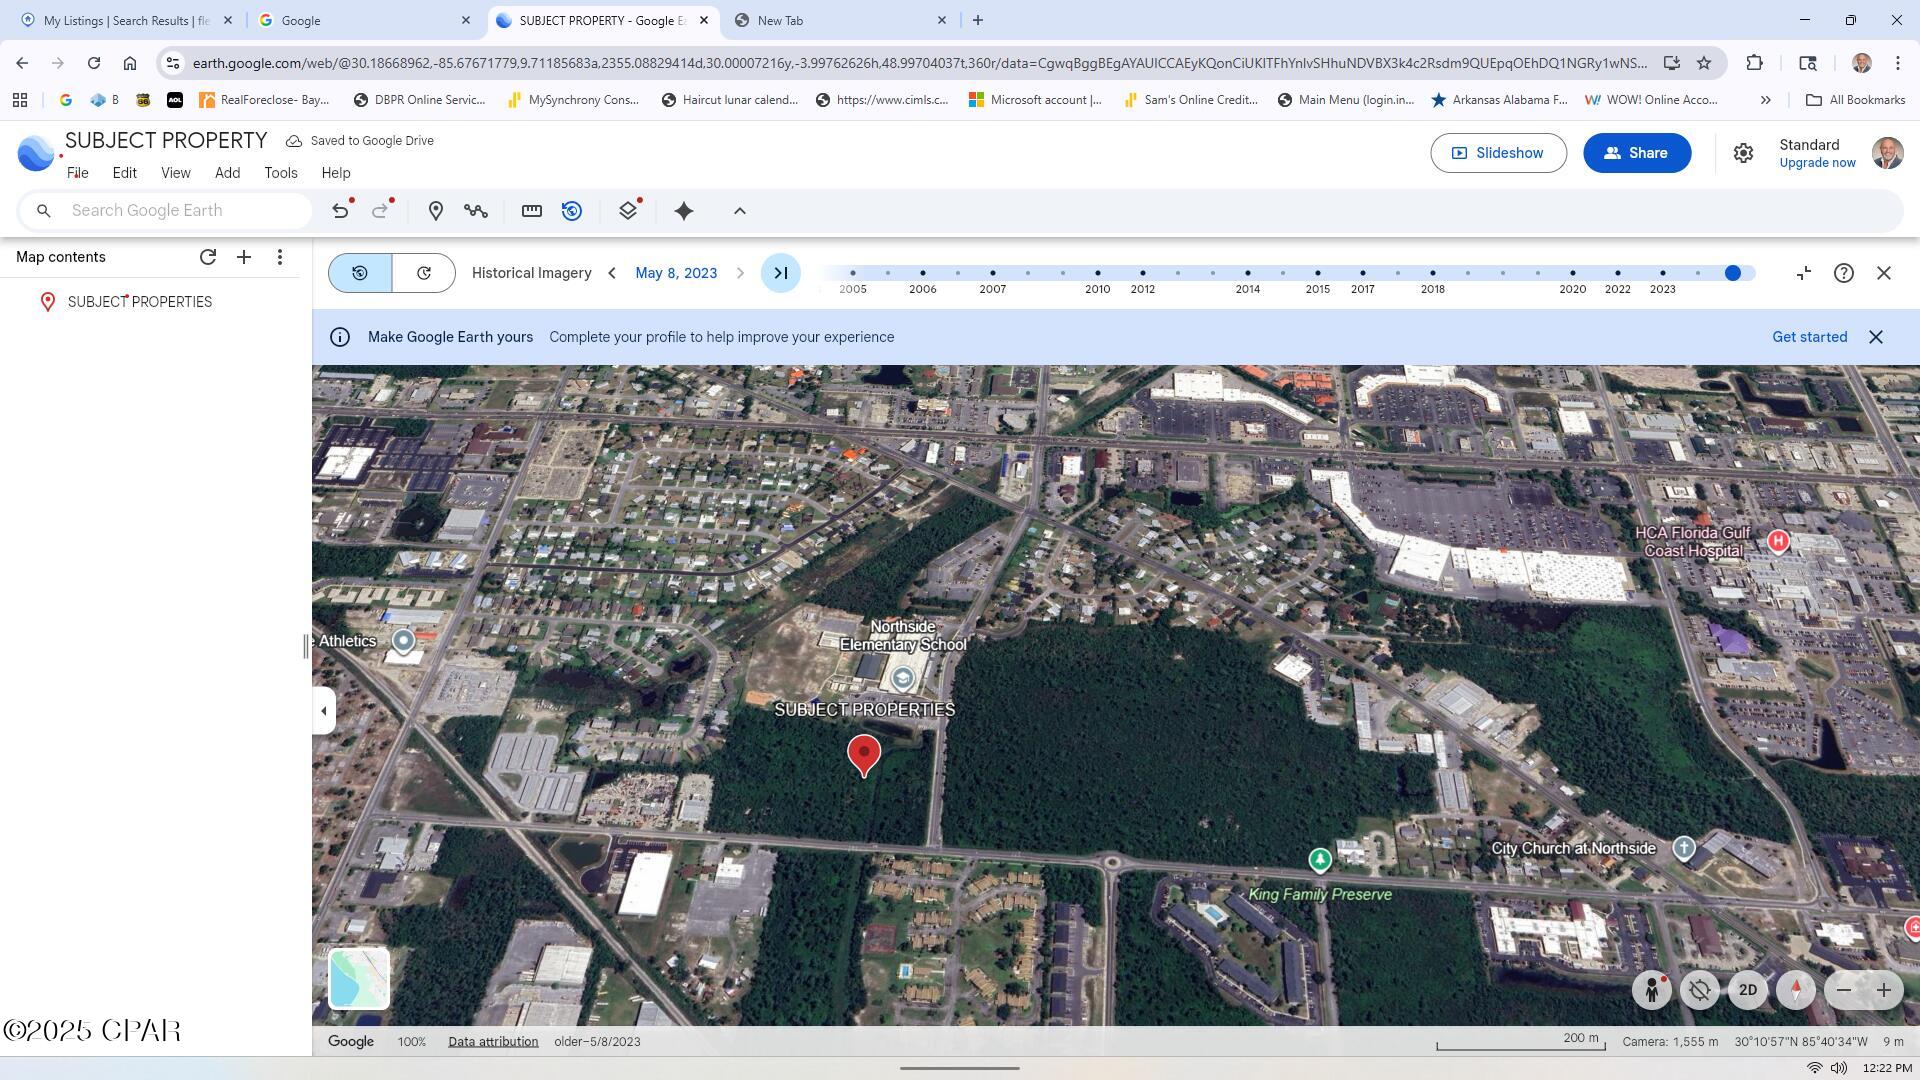1920x1080 pixels.
Task: Click the 2014 marker on imagery timeline
Action: point(1247,273)
